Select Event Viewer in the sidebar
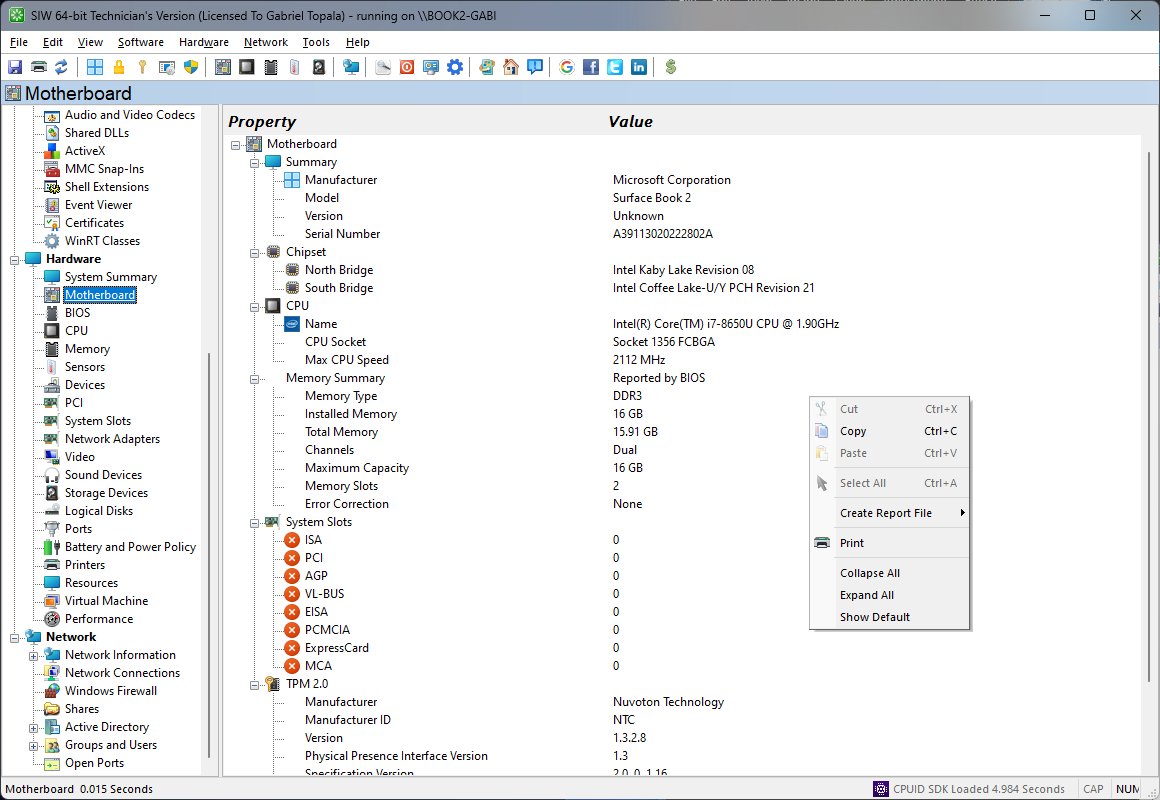Screen dimensions: 1160x800 coord(98,204)
